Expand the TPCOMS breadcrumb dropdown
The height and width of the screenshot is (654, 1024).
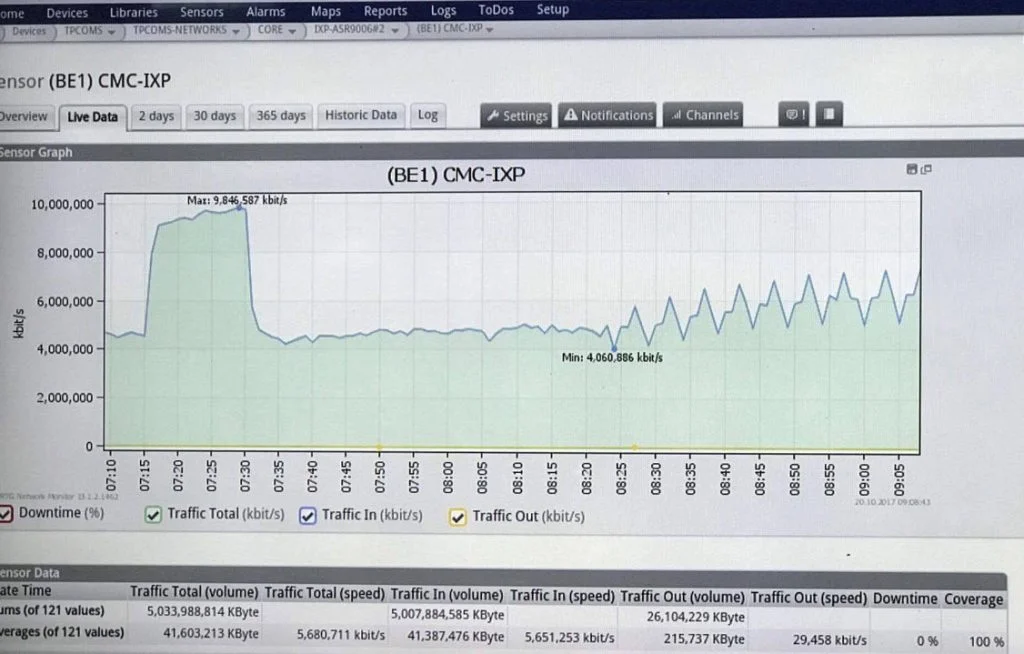click(x=111, y=31)
